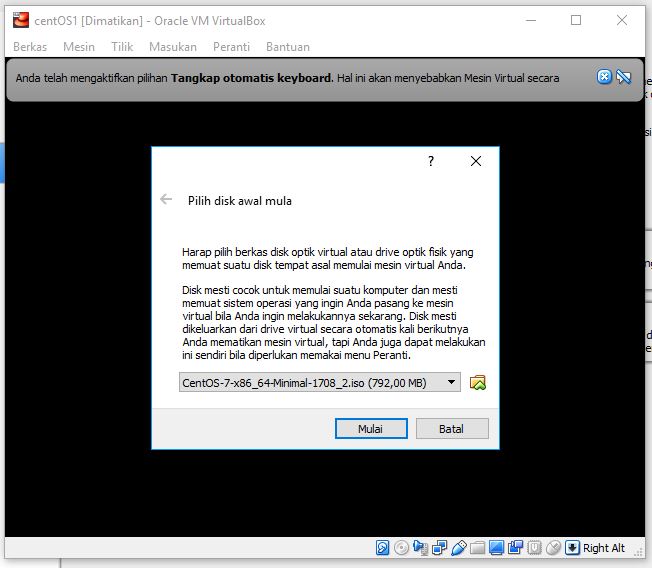Close the VirtualBox VM window
Screen dimensions: 652x568
tap(622, 20)
